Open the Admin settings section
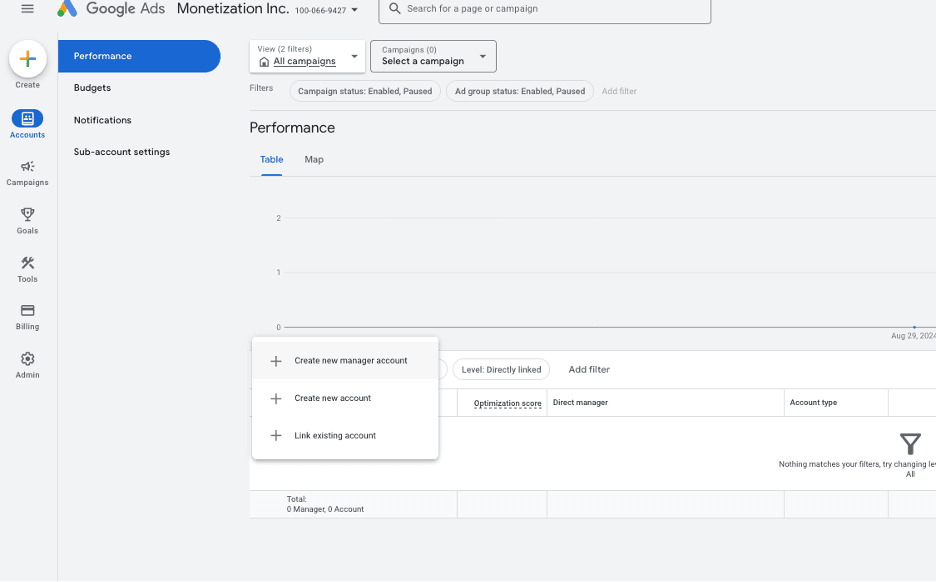 click(x=27, y=363)
